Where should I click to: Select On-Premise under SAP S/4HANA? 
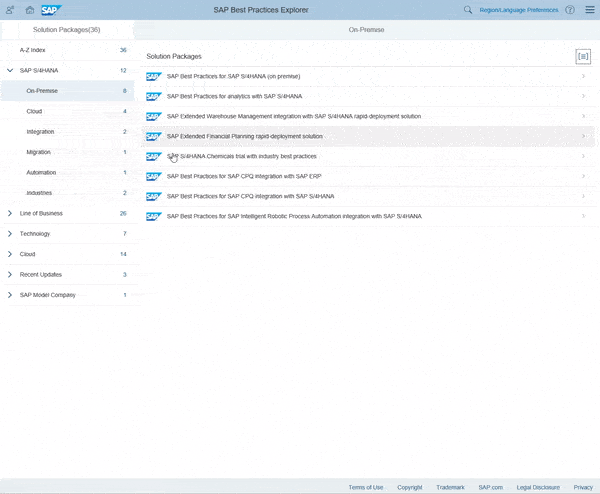(x=67, y=91)
